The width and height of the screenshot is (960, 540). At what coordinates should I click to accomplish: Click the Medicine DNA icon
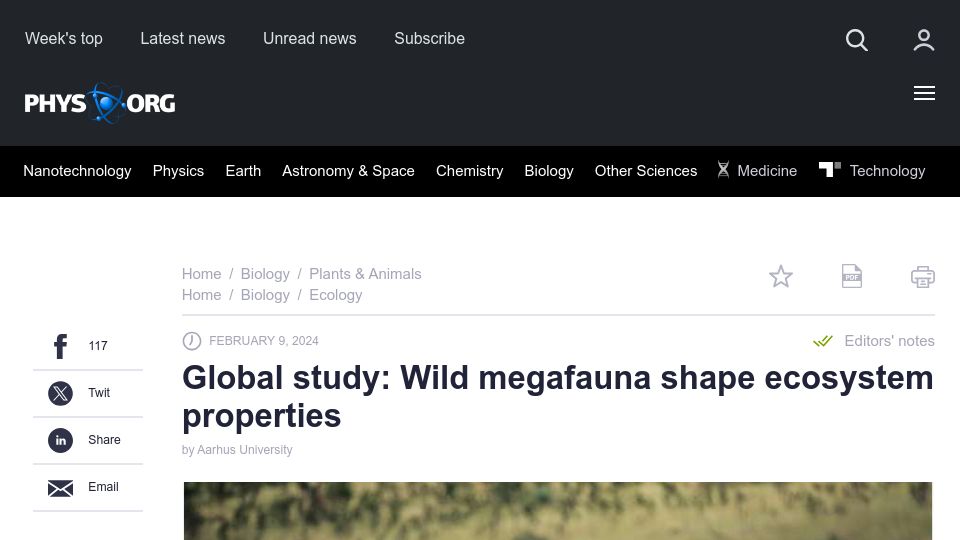(723, 170)
